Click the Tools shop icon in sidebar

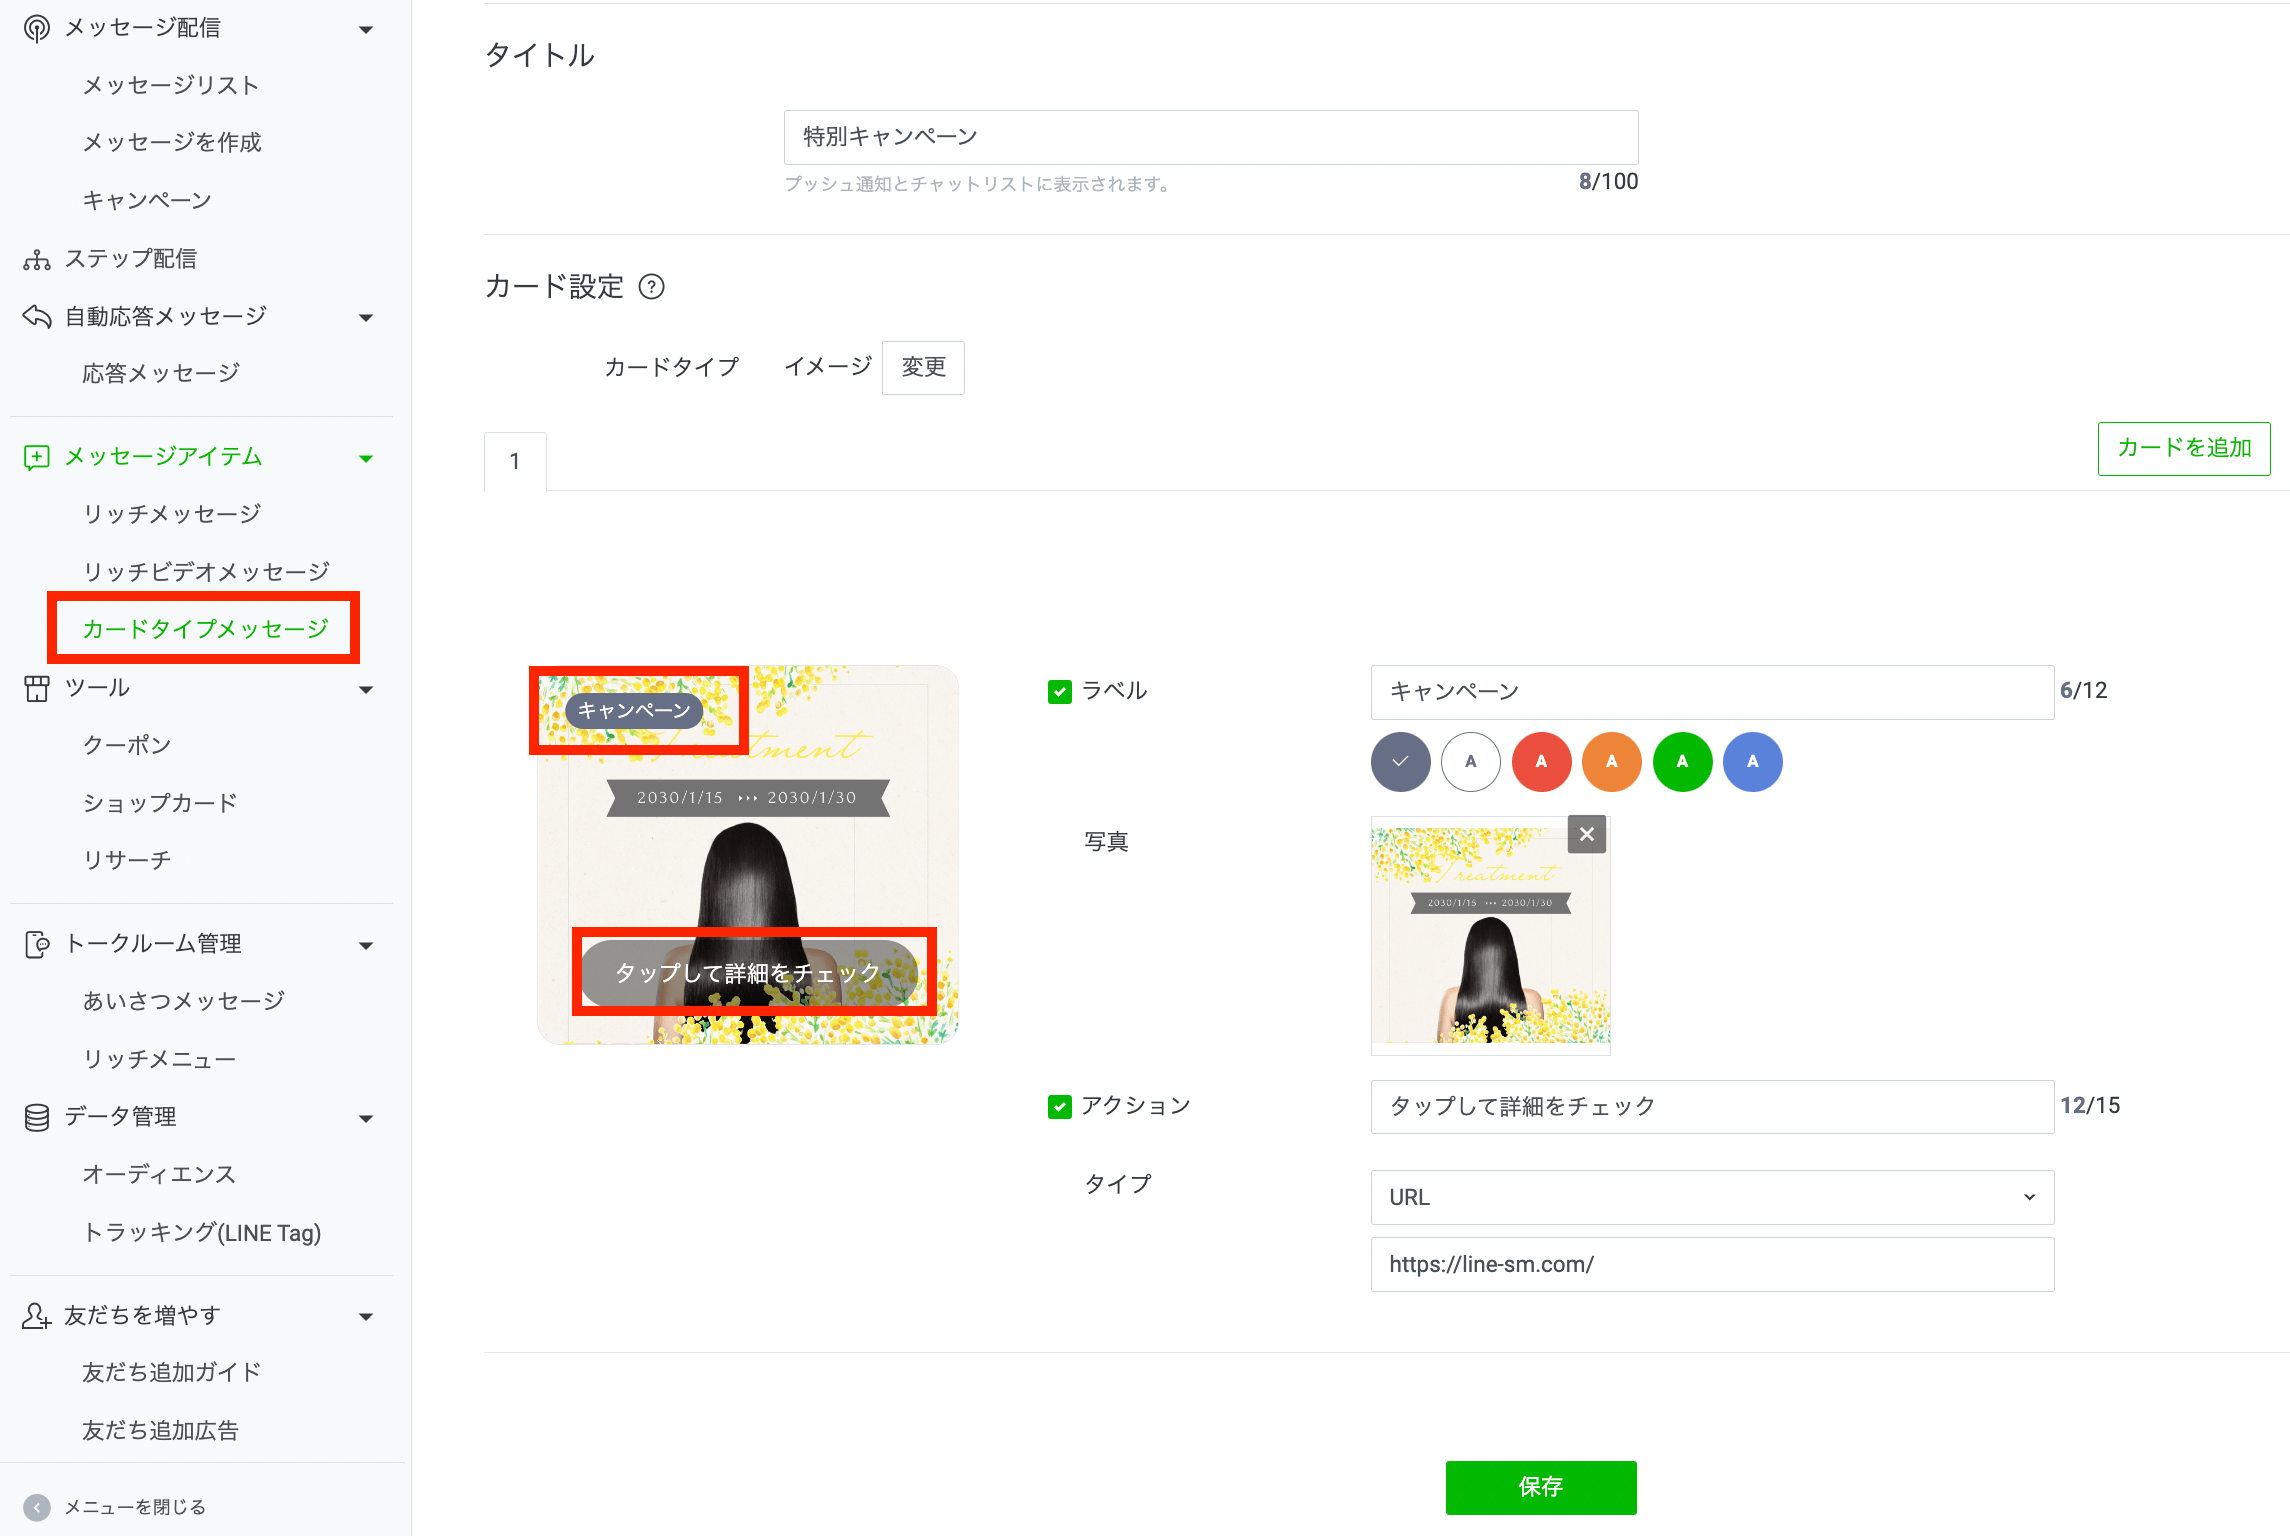36,688
